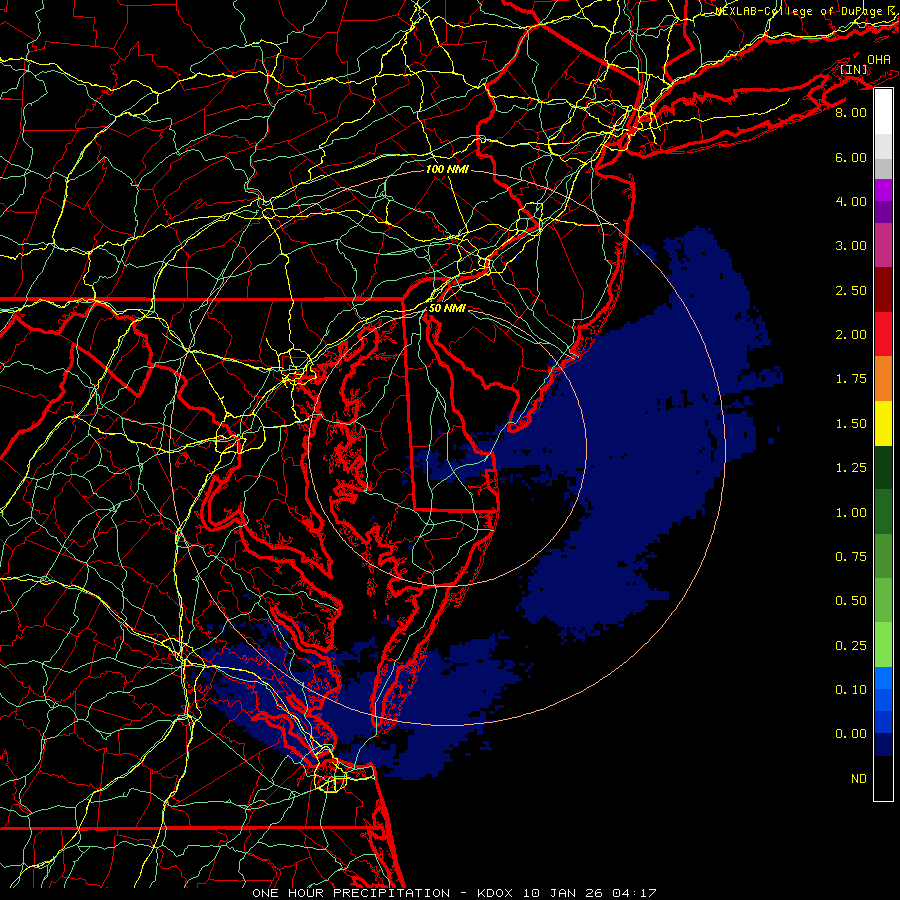
Task: Click the ONE HOUR PRECIPITATION title text
Action: [x=351, y=893]
